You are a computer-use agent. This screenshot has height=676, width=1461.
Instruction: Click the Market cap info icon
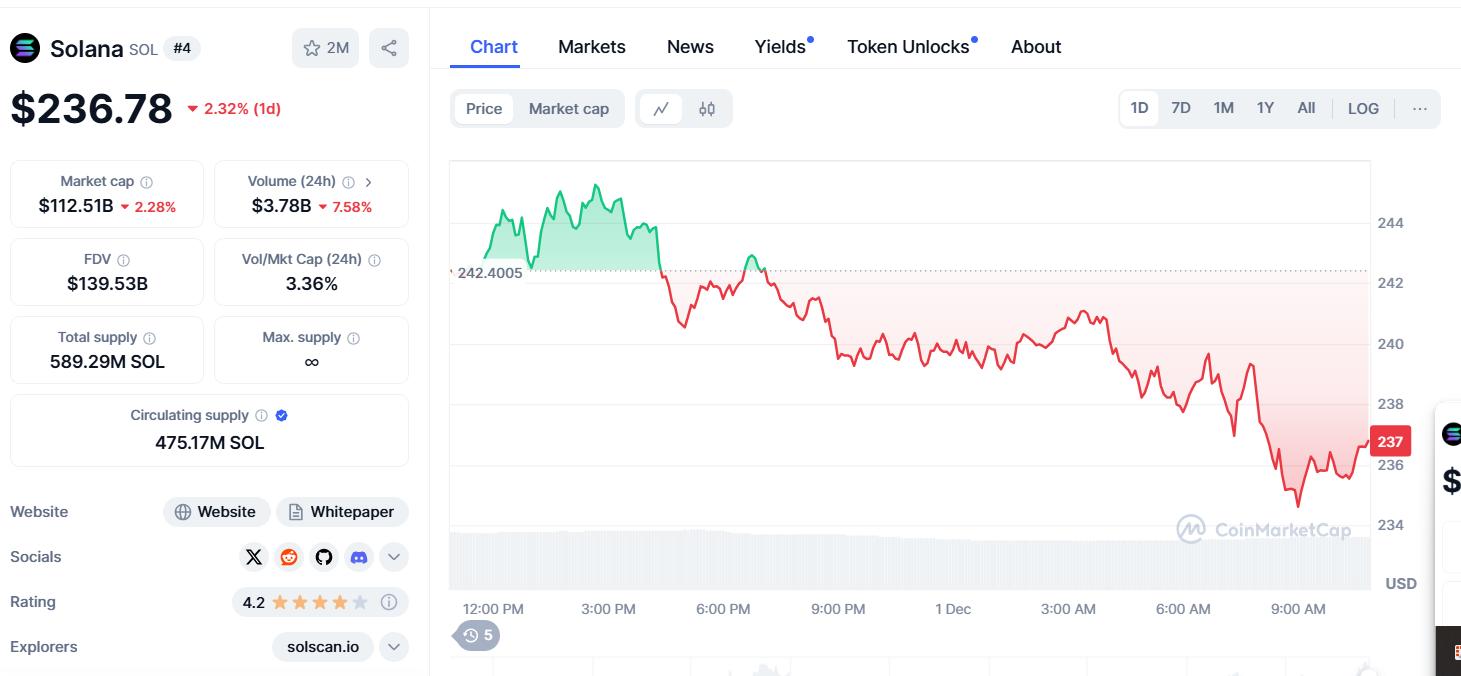click(147, 182)
